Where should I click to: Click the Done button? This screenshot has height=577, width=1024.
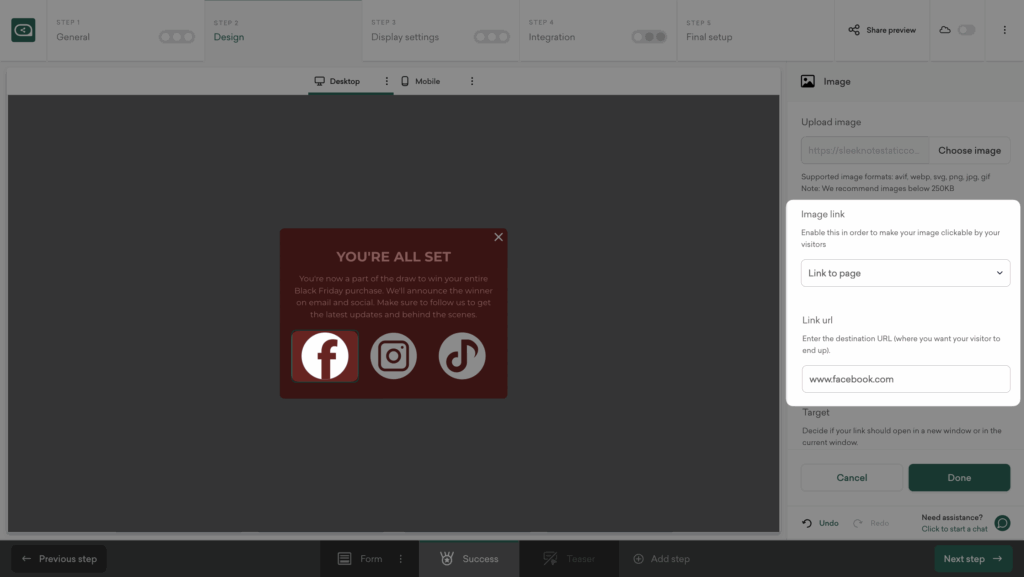(959, 478)
